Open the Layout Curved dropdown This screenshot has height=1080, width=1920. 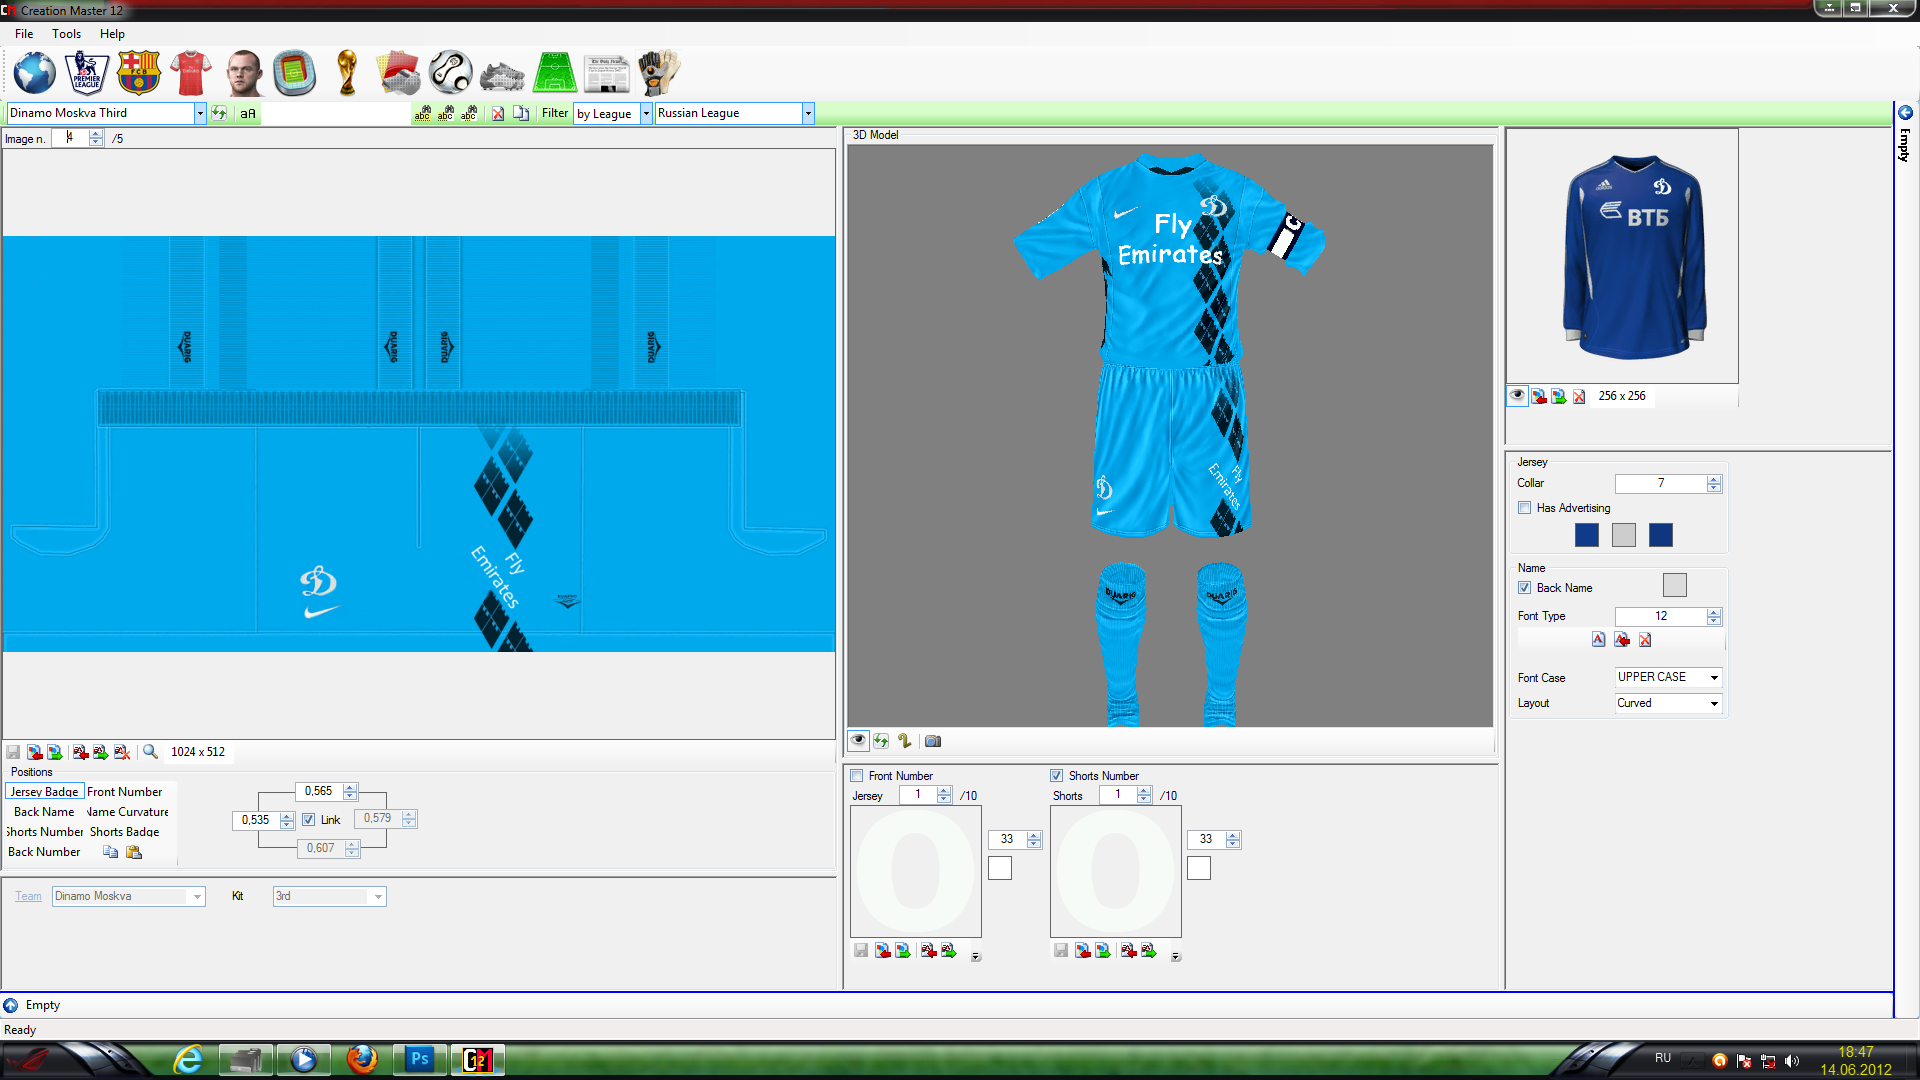[1714, 704]
